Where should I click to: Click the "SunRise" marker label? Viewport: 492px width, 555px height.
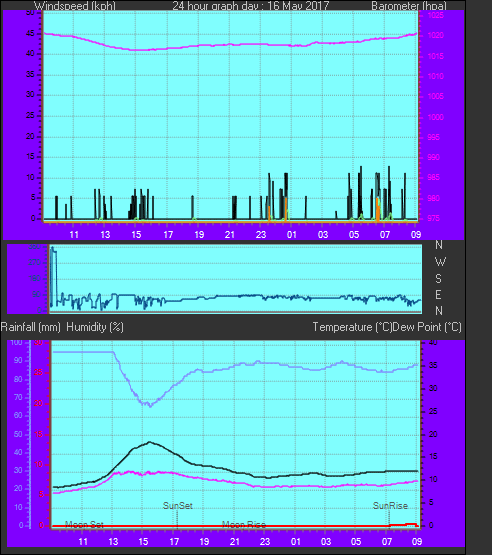click(x=390, y=506)
